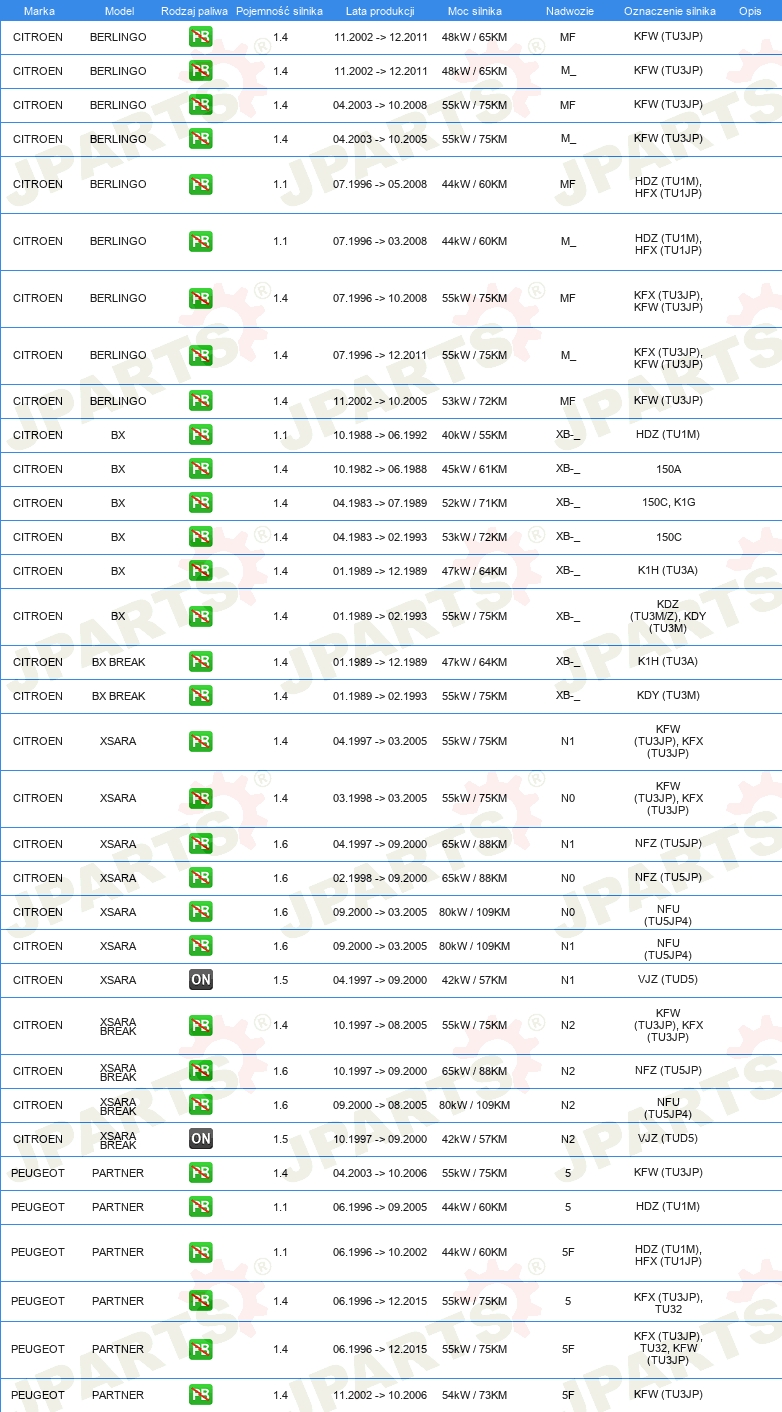Click the Nadwozie column header
This screenshot has height=1412, width=782.
click(568, 11)
